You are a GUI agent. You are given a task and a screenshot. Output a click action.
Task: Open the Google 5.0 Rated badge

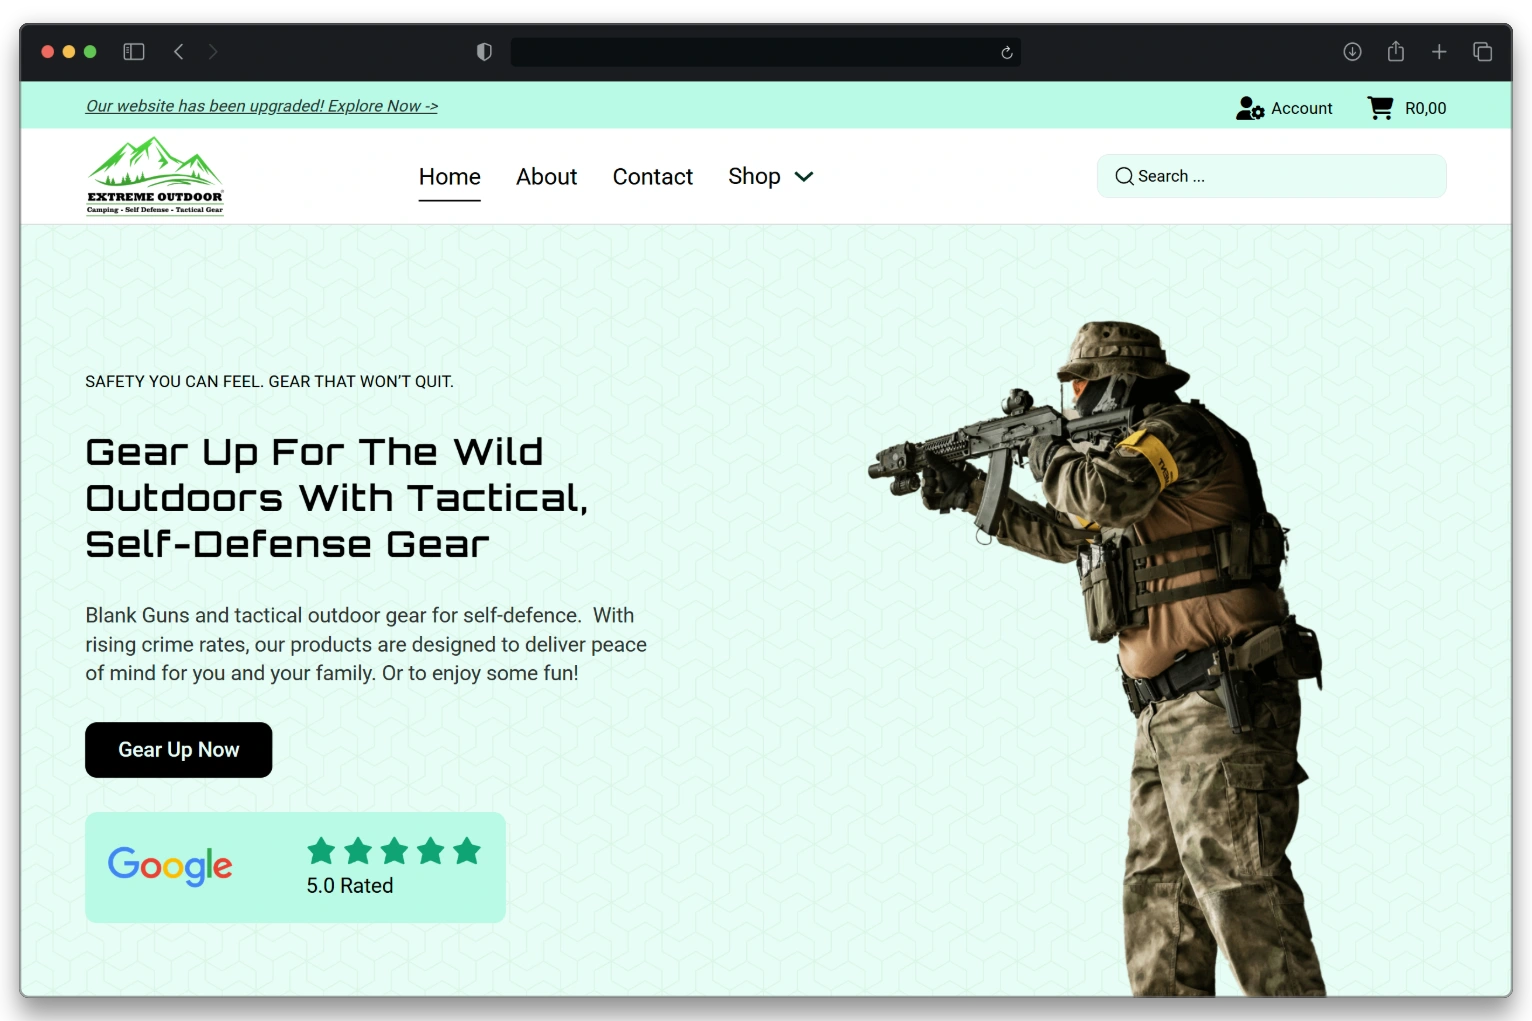(x=295, y=867)
